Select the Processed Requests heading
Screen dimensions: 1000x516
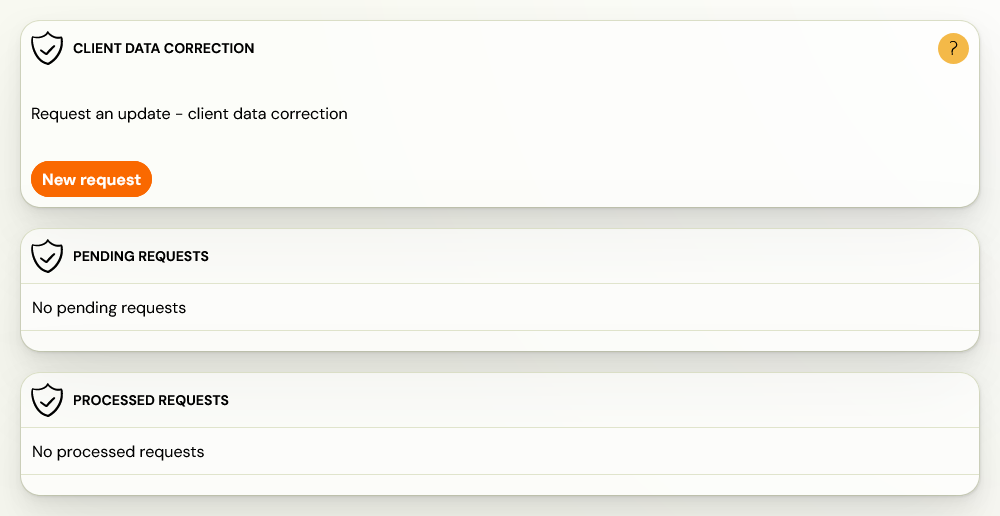click(x=151, y=401)
